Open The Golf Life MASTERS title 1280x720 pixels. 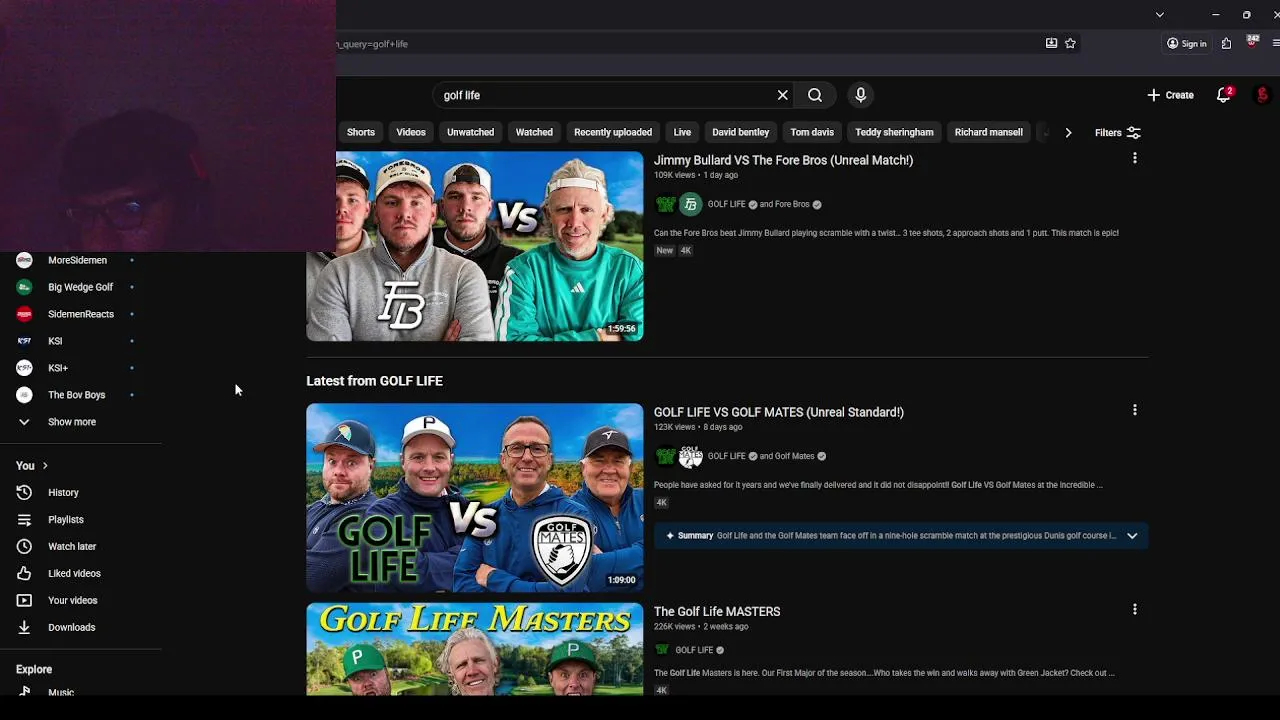pos(717,611)
